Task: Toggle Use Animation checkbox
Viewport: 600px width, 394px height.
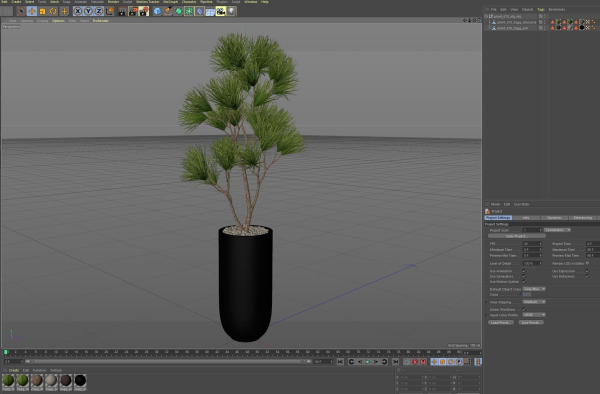Action: [x=524, y=271]
